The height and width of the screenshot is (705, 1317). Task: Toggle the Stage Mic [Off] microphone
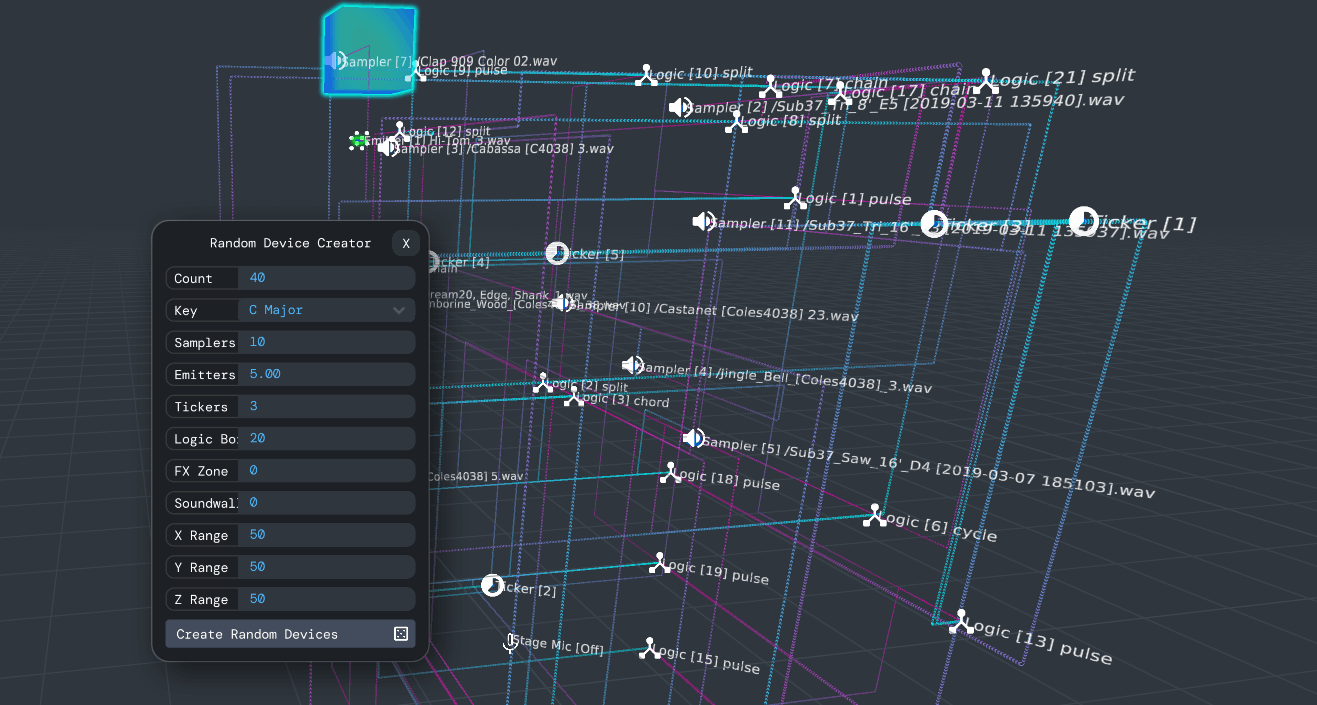coord(509,643)
